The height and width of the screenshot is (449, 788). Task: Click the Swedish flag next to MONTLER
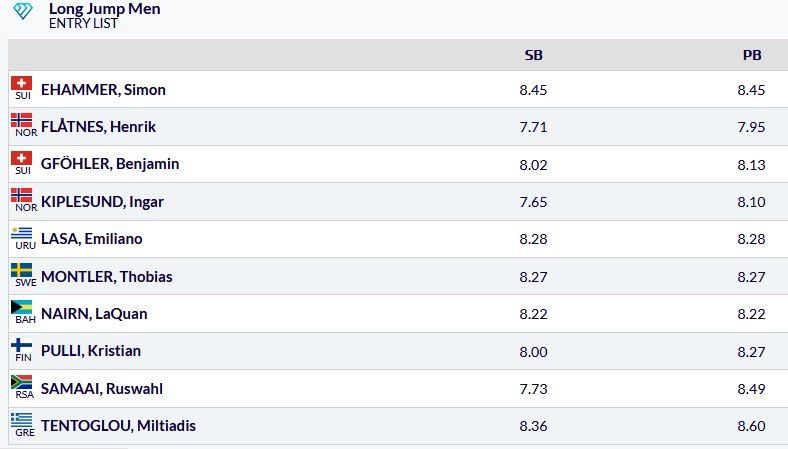point(22,270)
